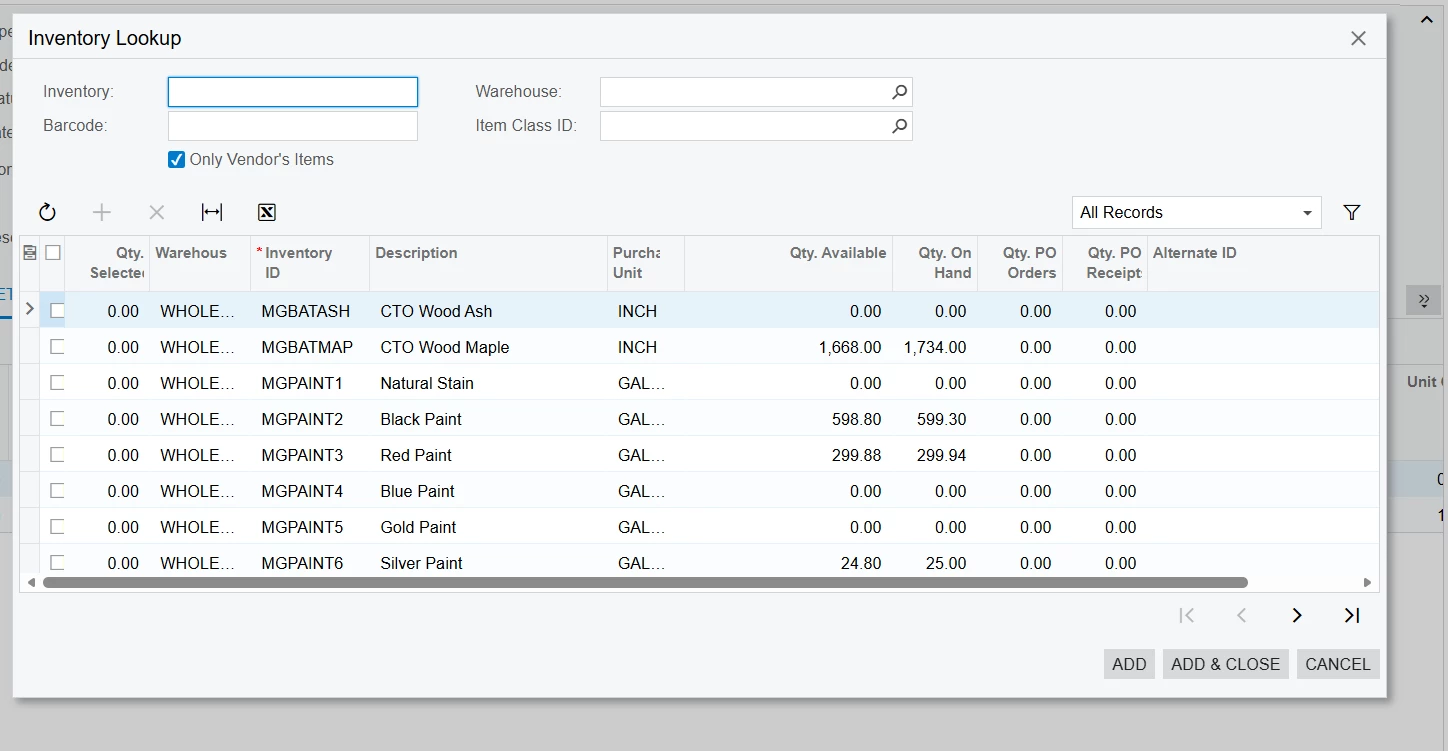
Task: Check the MGPAINT3 row checkbox
Action: 57,455
